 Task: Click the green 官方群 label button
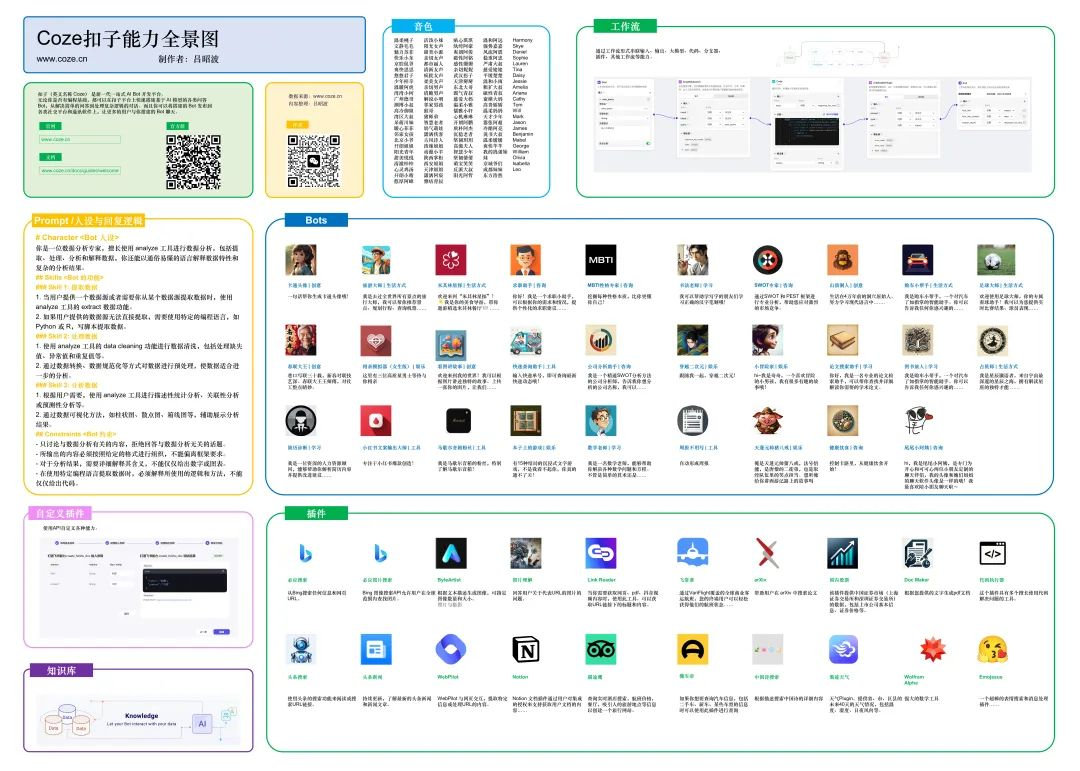pos(177,126)
